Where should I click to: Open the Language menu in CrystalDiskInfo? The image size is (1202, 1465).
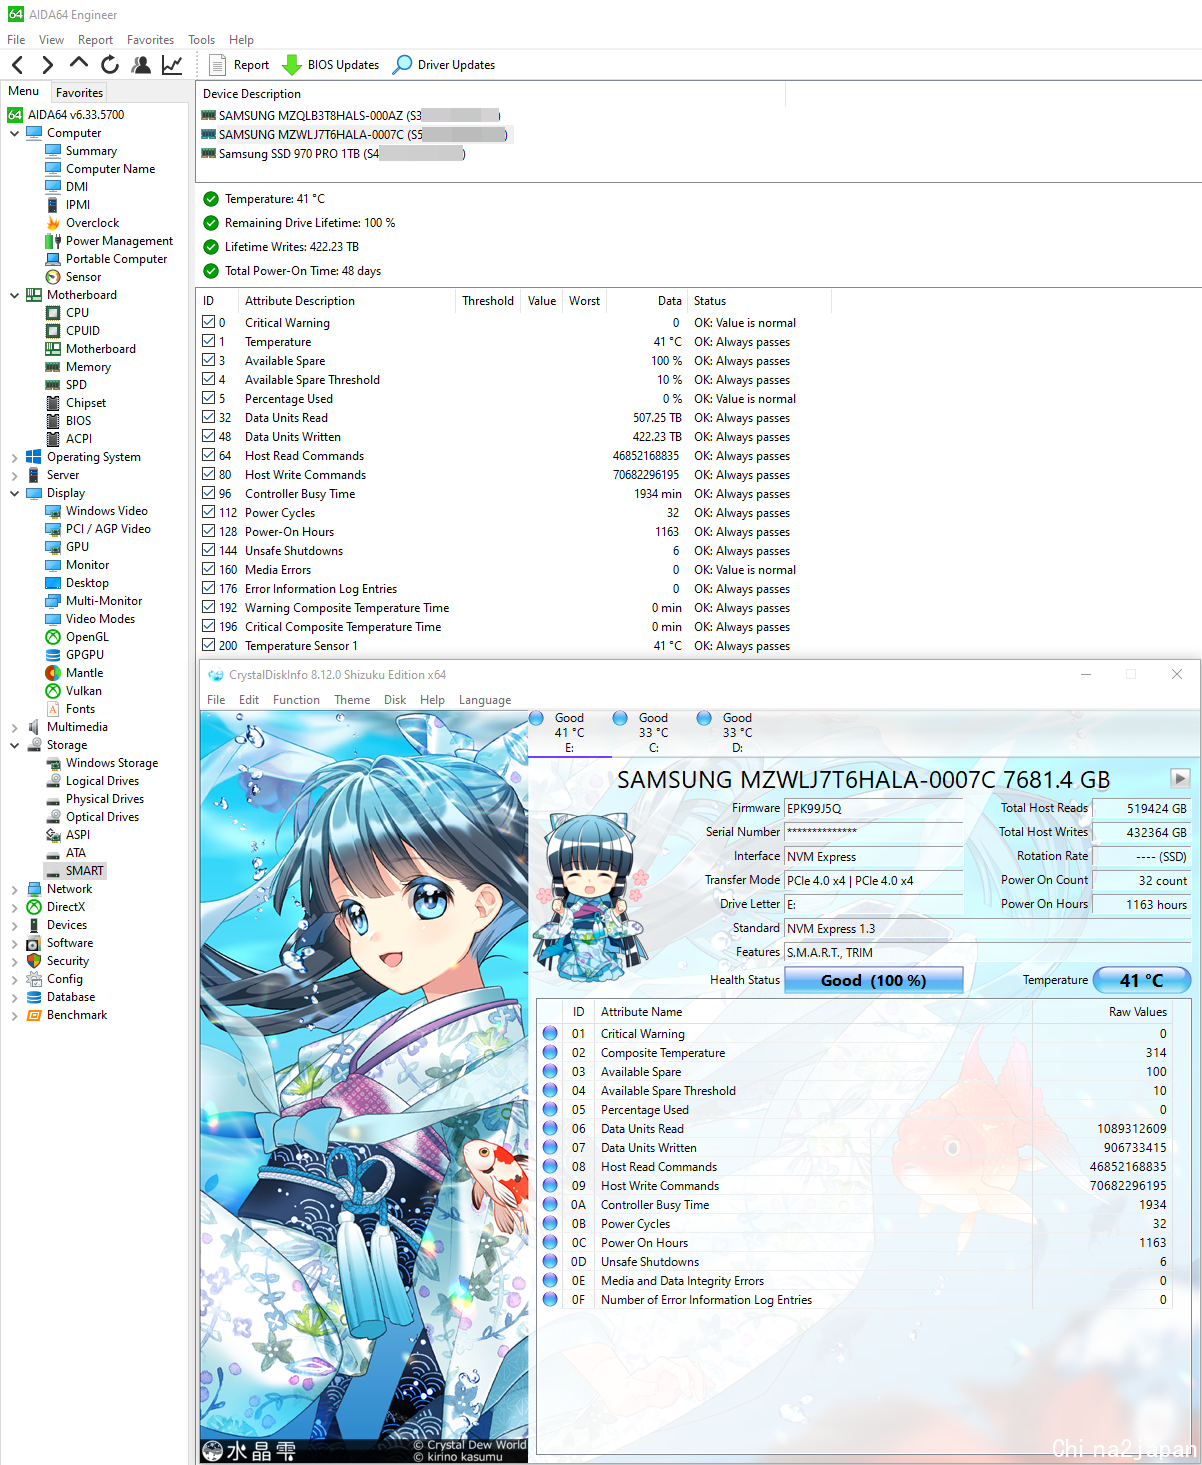485,700
